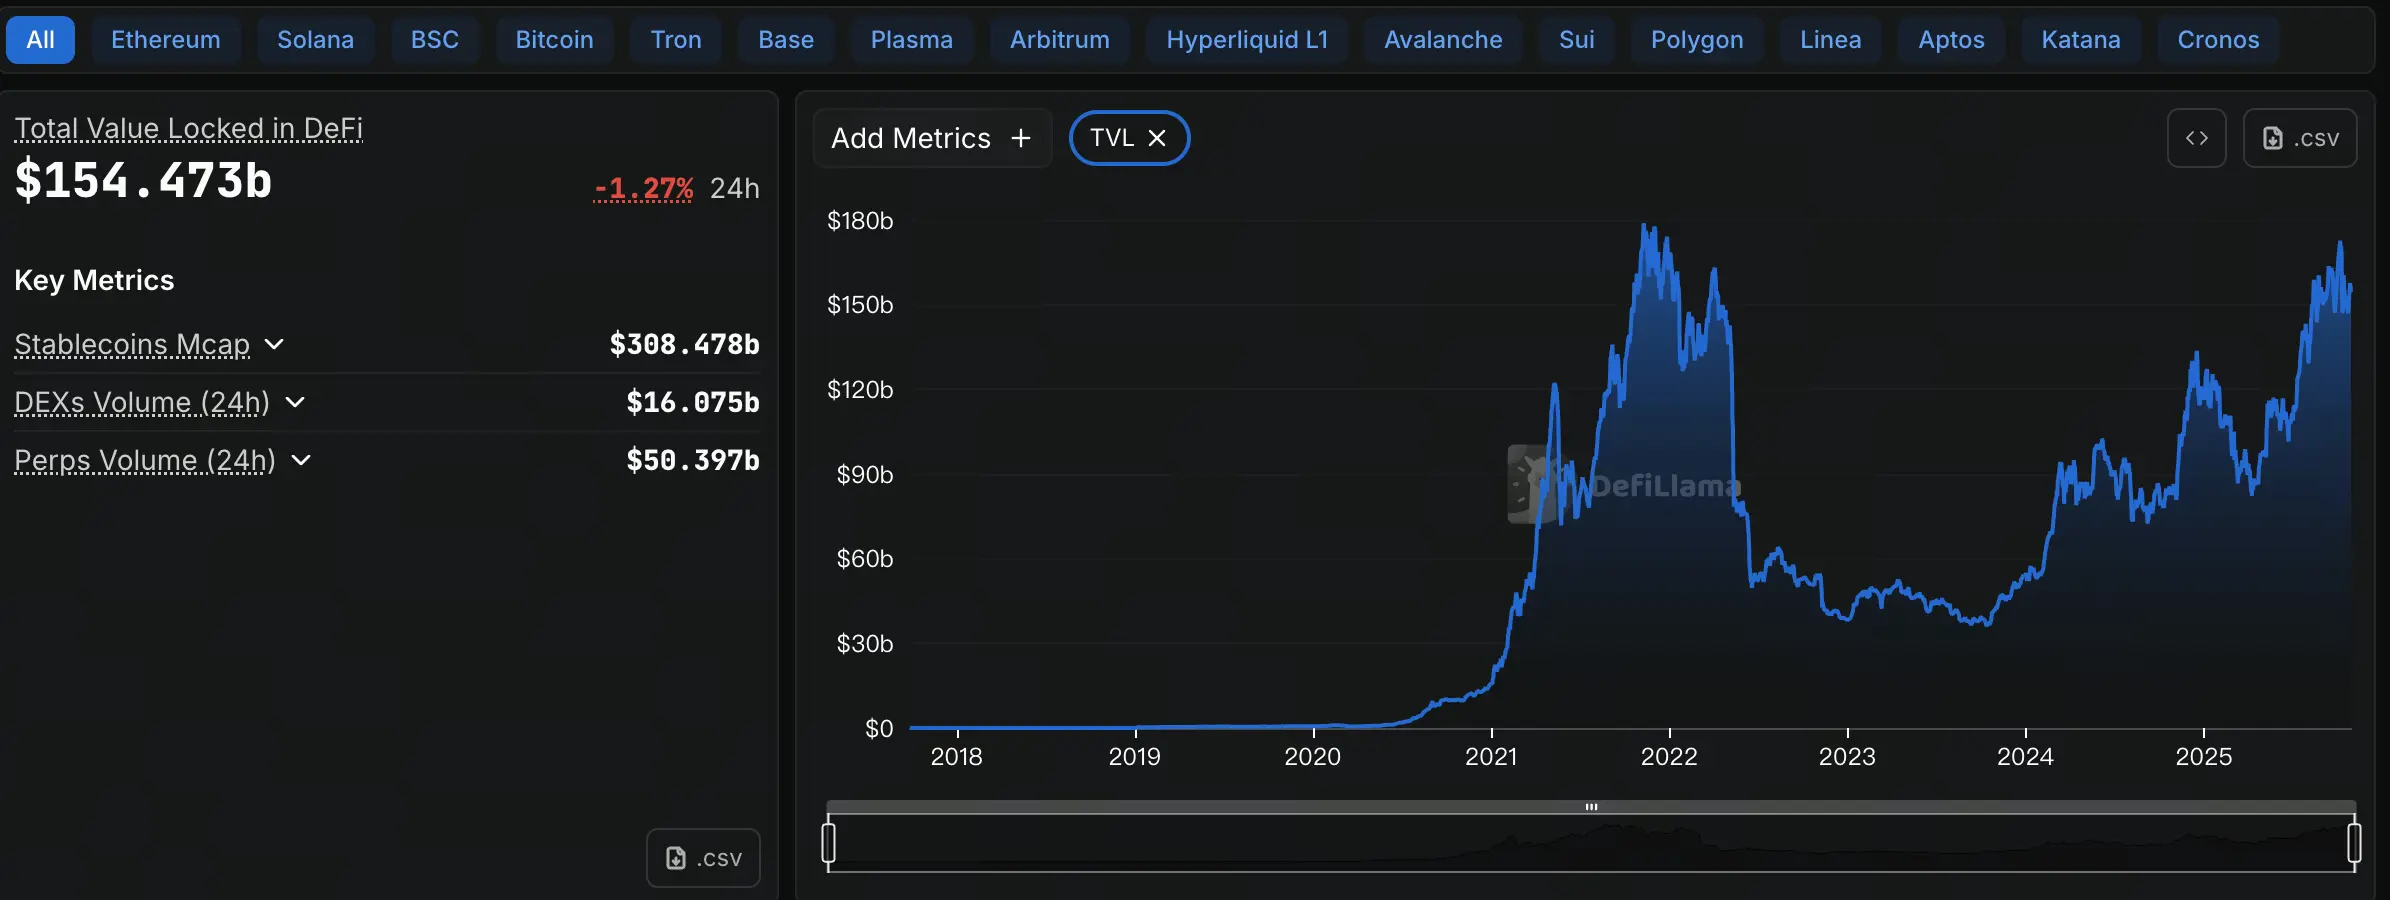
Task: Expand the DEXs Volume (24h) chevron
Action: point(295,402)
